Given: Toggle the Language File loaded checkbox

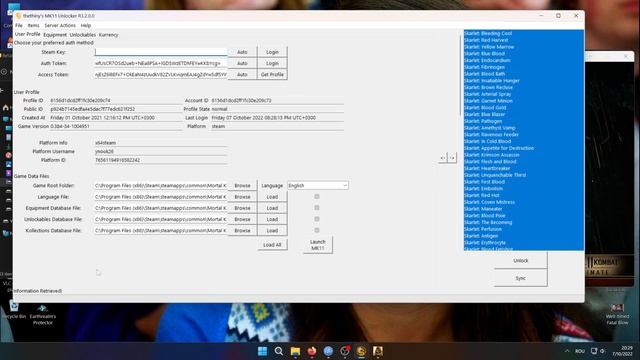Looking at the screenshot, I should (x=317, y=197).
